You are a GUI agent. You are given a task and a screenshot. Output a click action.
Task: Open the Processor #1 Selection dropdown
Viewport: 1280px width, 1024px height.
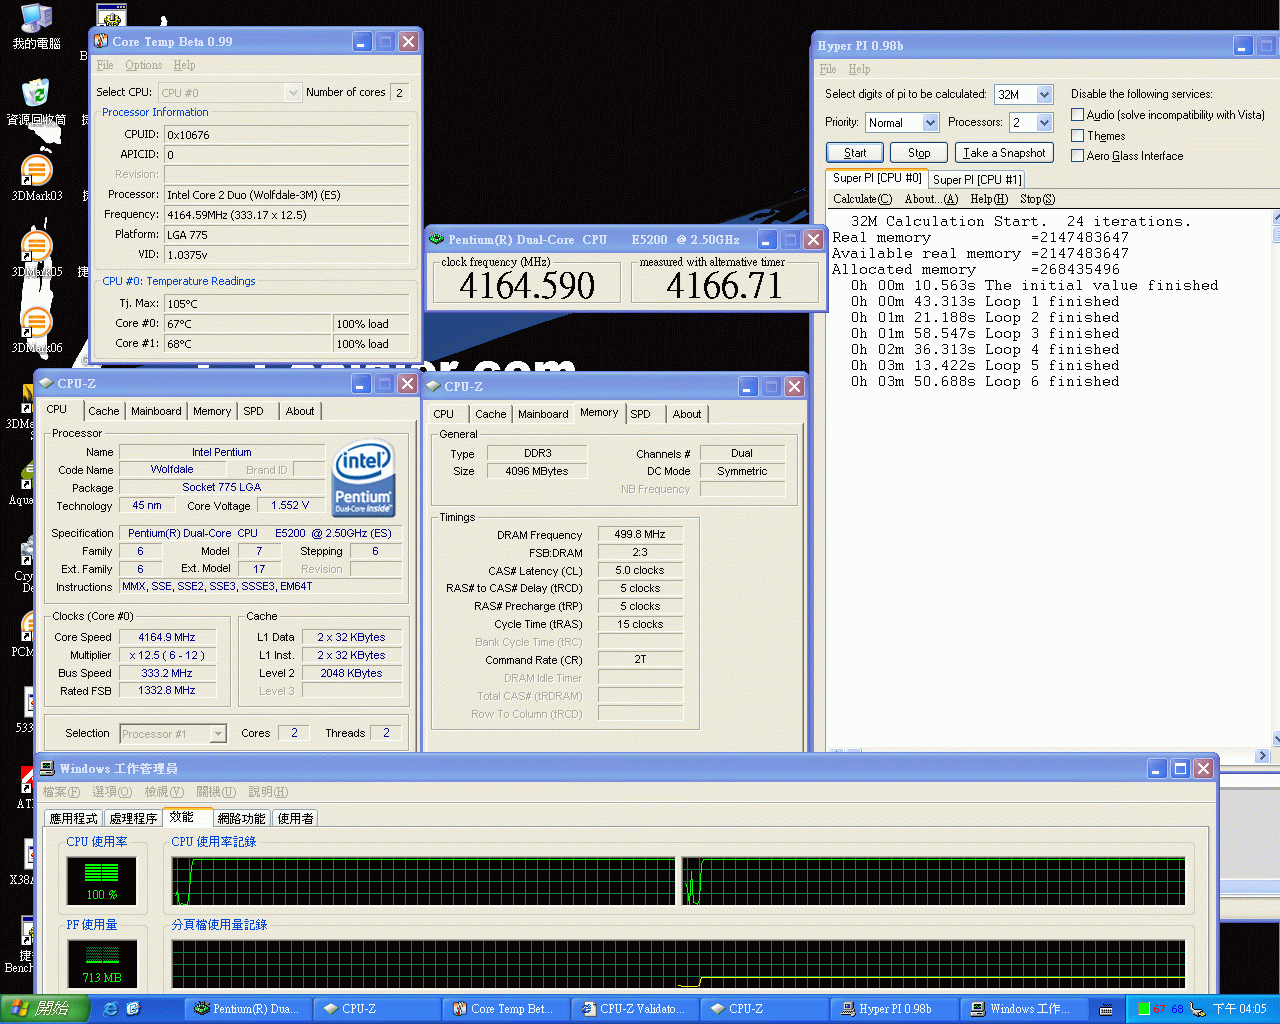pyautogui.click(x=218, y=734)
